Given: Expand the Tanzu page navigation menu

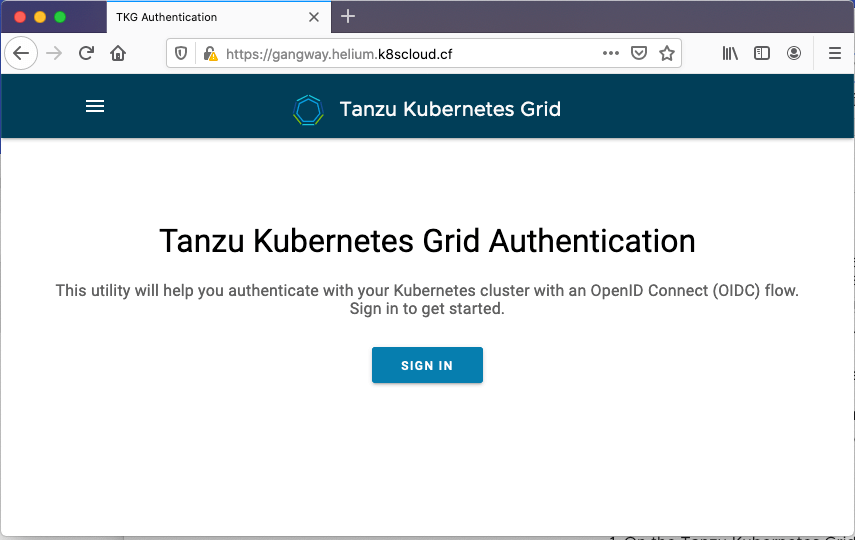Looking at the screenshot, I should pyautogui.click(x=95, y=106).
